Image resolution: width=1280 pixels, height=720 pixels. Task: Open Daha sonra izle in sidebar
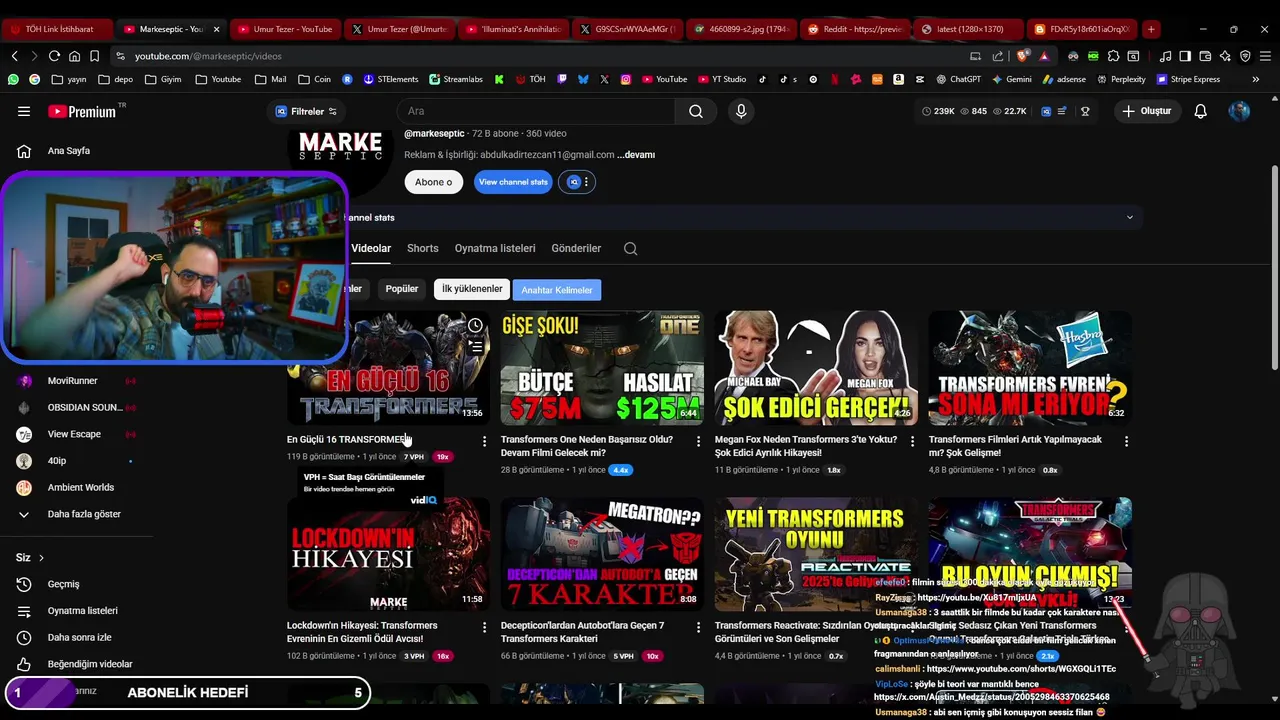pyautogui.click(x=79, y=637)
